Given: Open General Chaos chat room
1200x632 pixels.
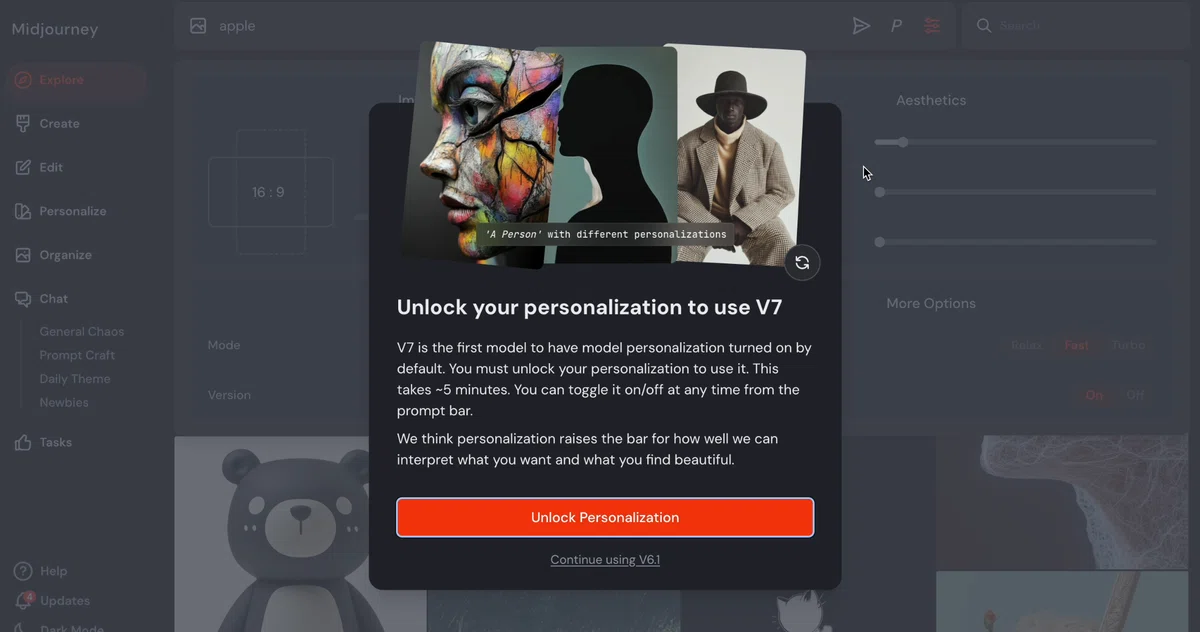Looking at the screenshot, I should [82, 331].
